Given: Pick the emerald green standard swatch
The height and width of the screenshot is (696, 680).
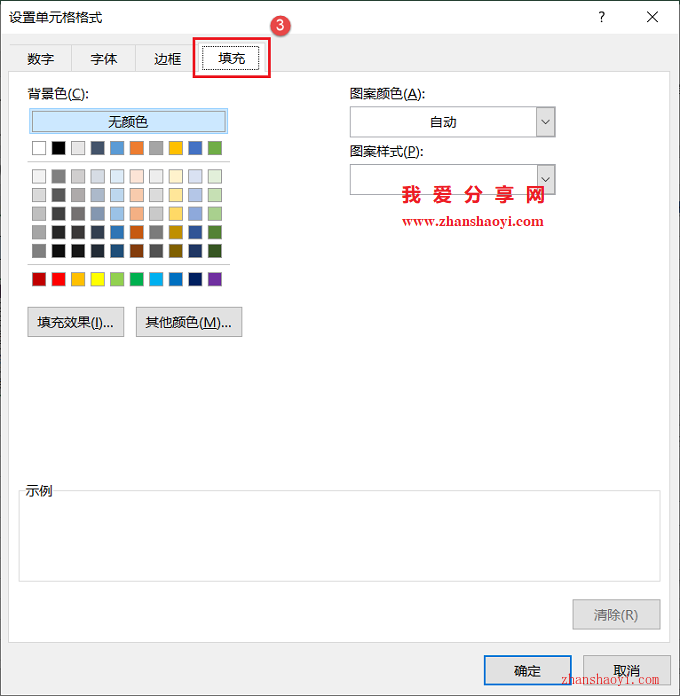Looking at the screenshot, I should (x=137, y=279).
